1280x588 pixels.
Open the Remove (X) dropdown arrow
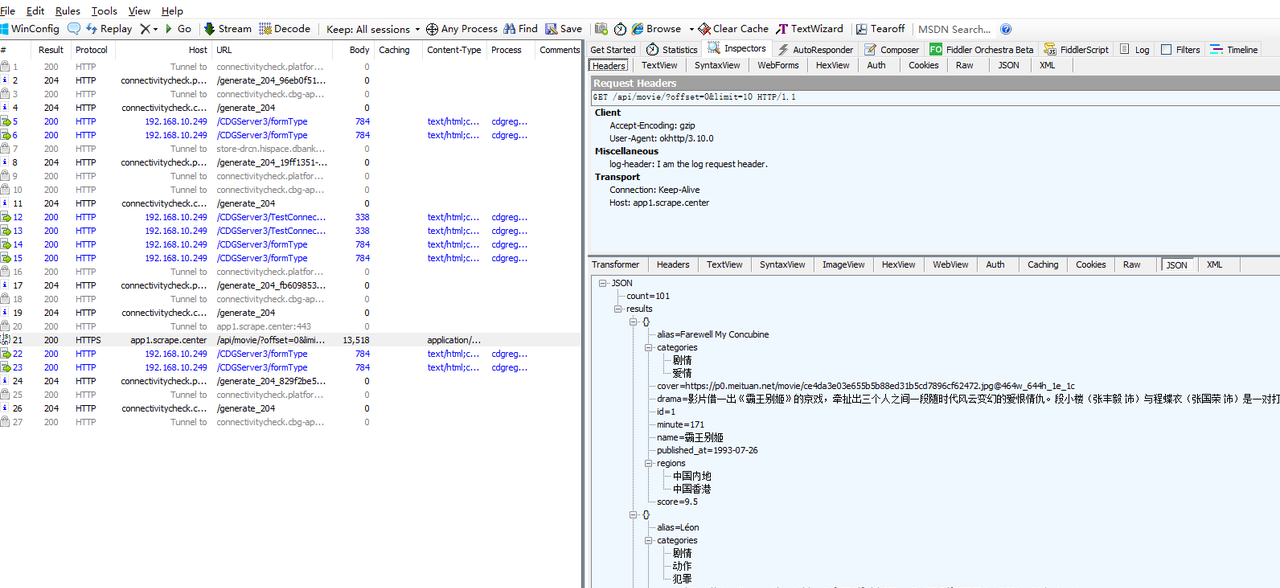[154, 29]
